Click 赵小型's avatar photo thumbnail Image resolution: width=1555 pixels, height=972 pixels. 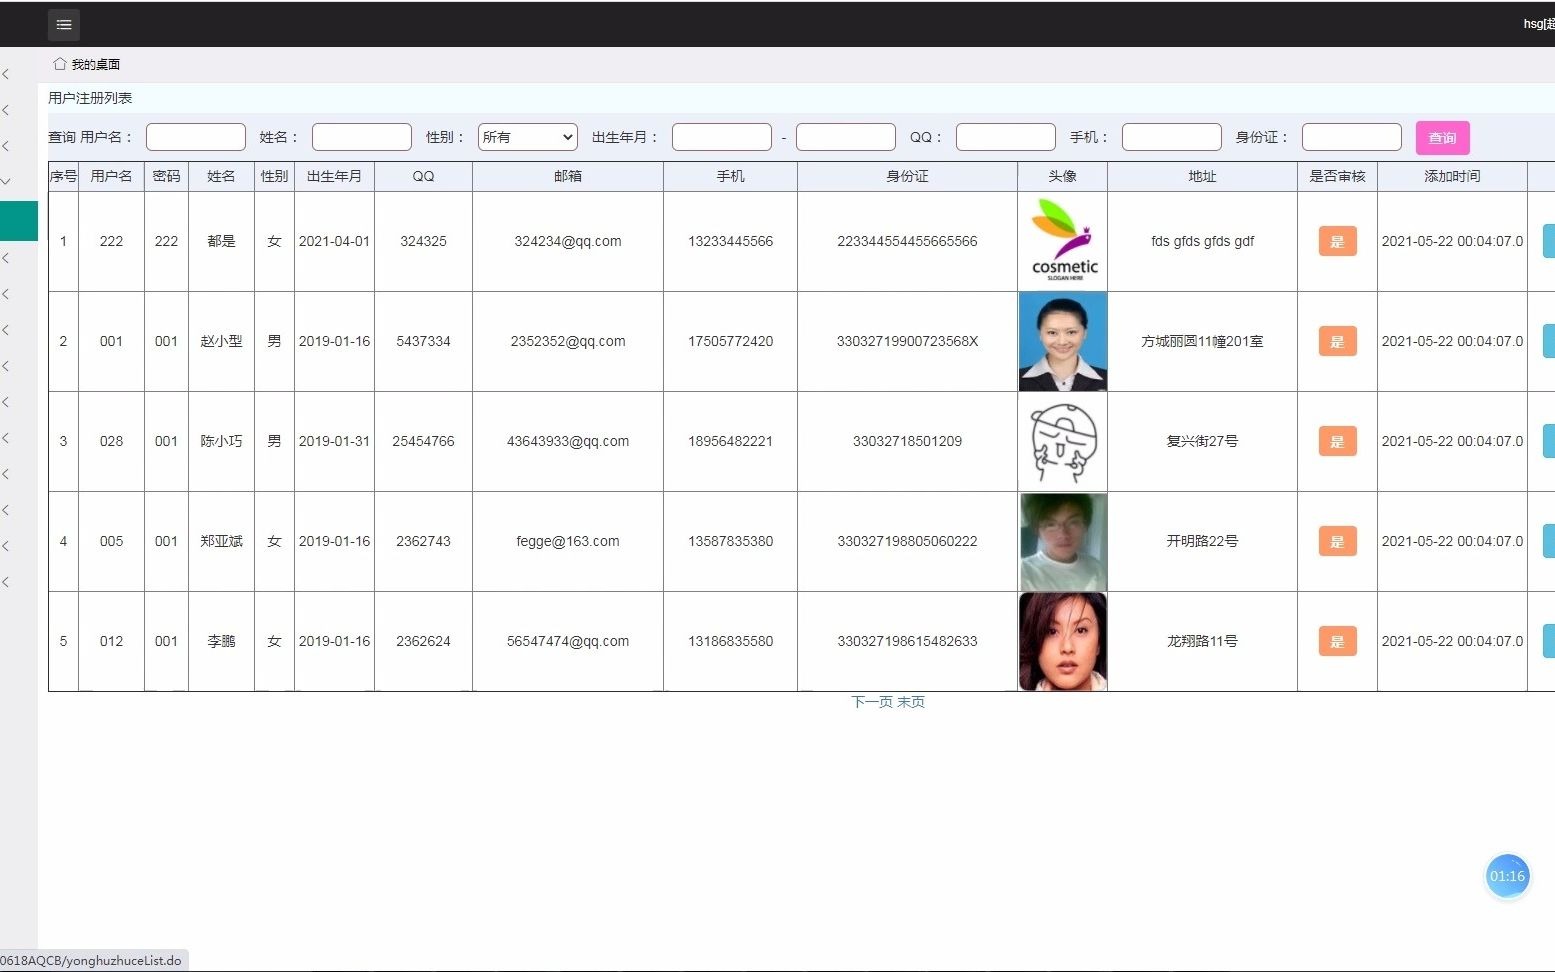(1062, 341)
